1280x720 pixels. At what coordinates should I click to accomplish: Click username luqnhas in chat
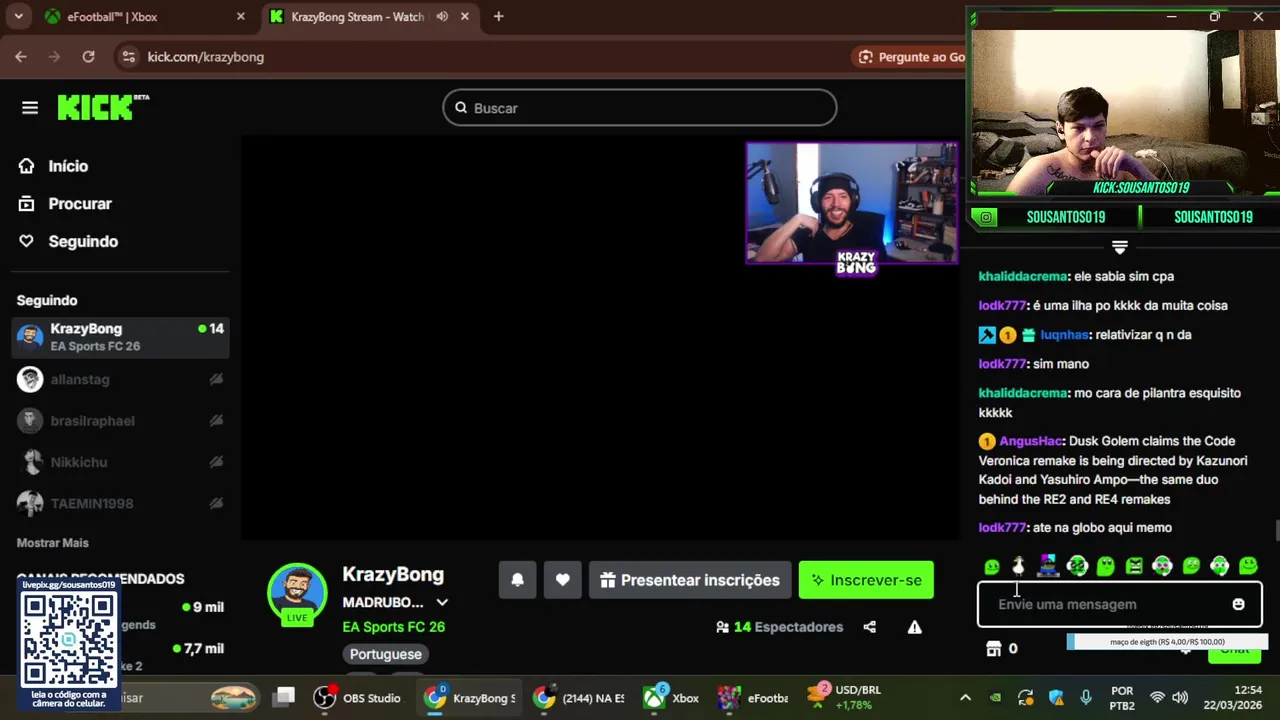[x=1065, y=335]
